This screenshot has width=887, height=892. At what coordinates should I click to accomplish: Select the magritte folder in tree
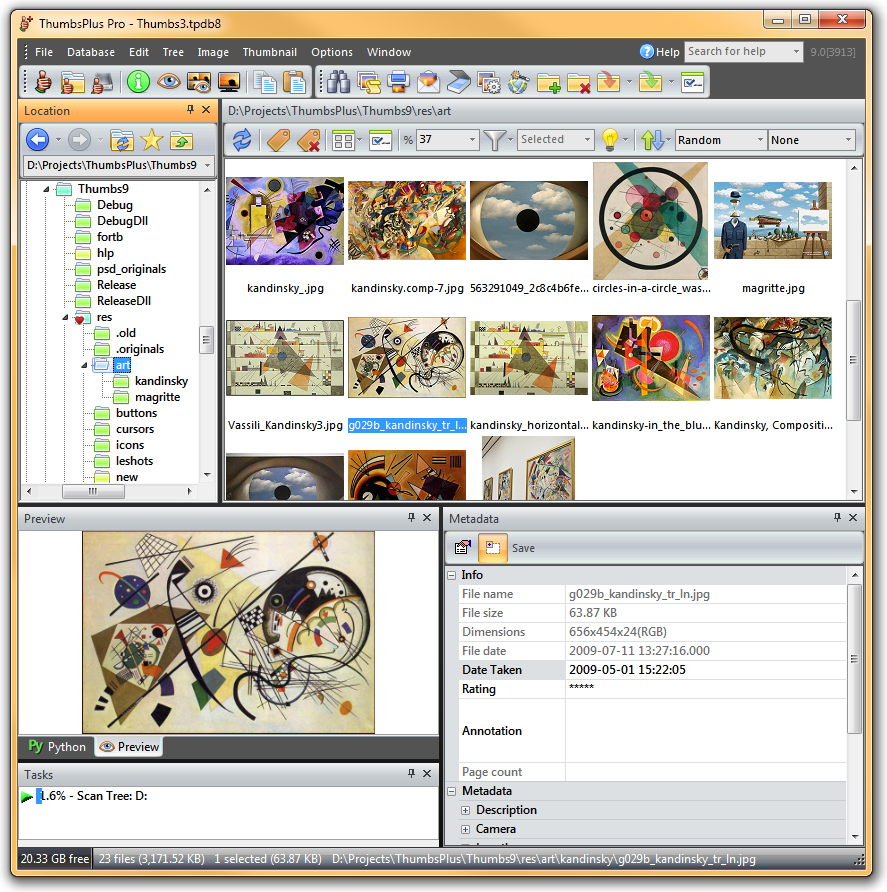pos(158,397)
